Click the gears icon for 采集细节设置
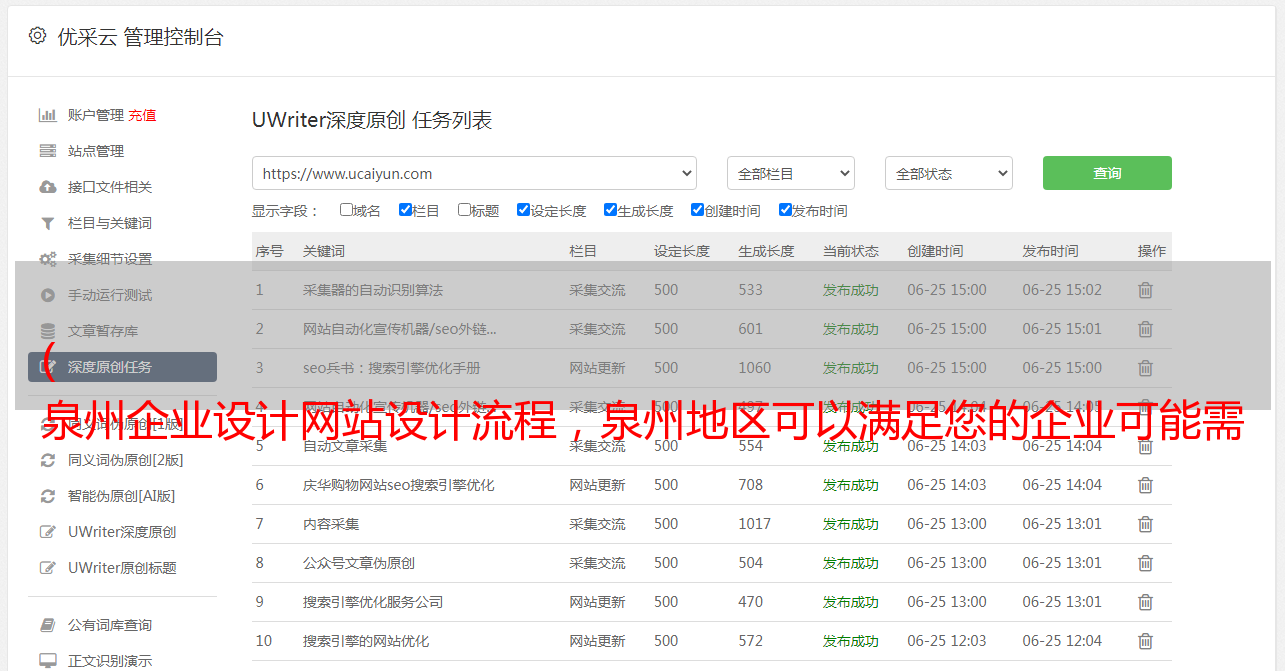The height and width of the screenshot is (671, 1285). [x=47, y=259]
